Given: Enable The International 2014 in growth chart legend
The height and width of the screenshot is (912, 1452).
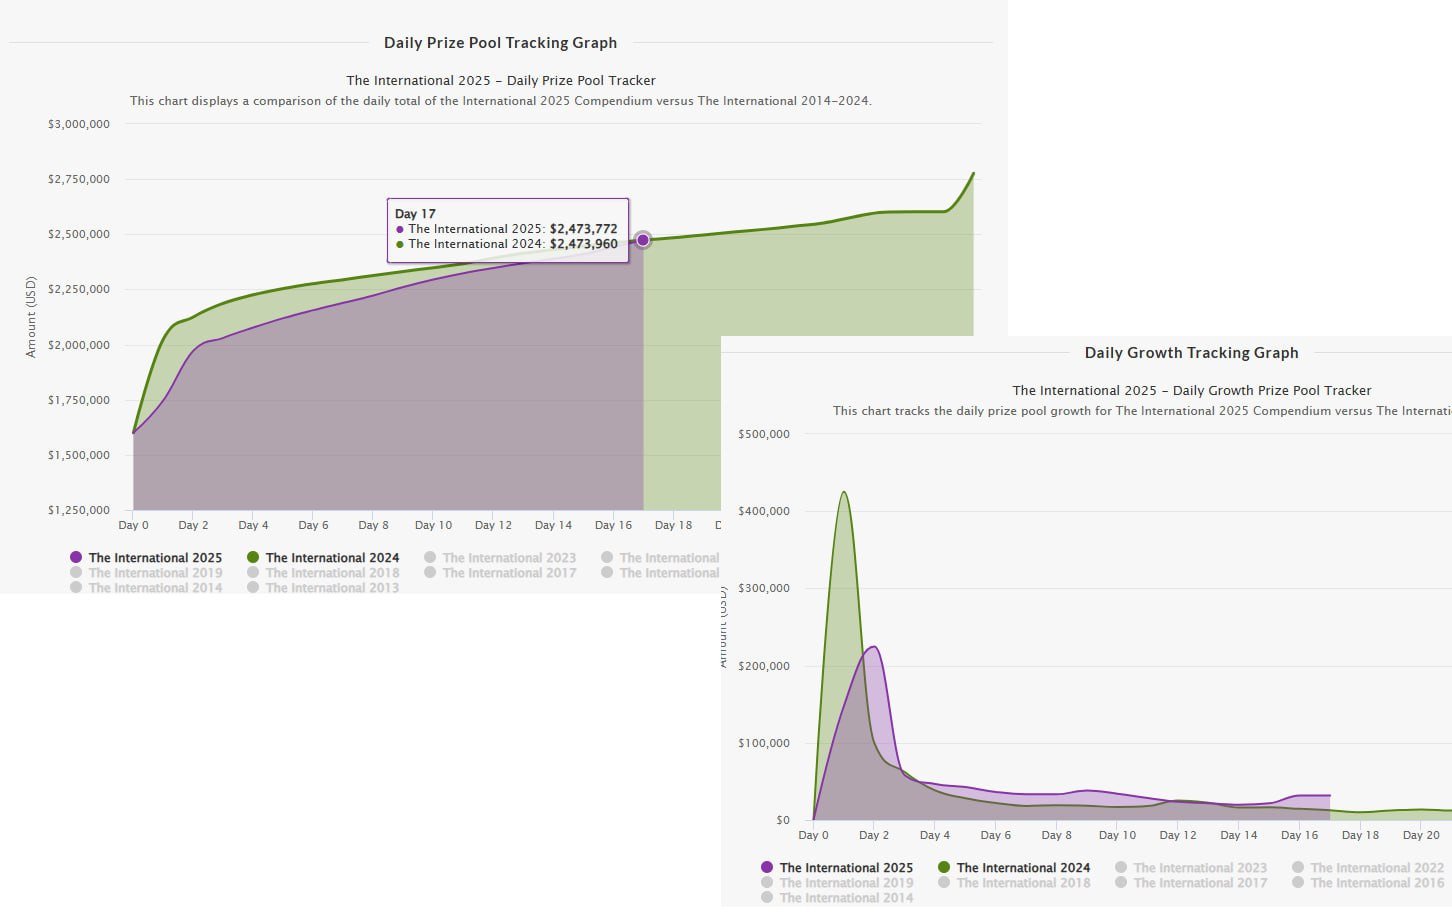Looking at the screenshot, I should (x=837, y=898).
